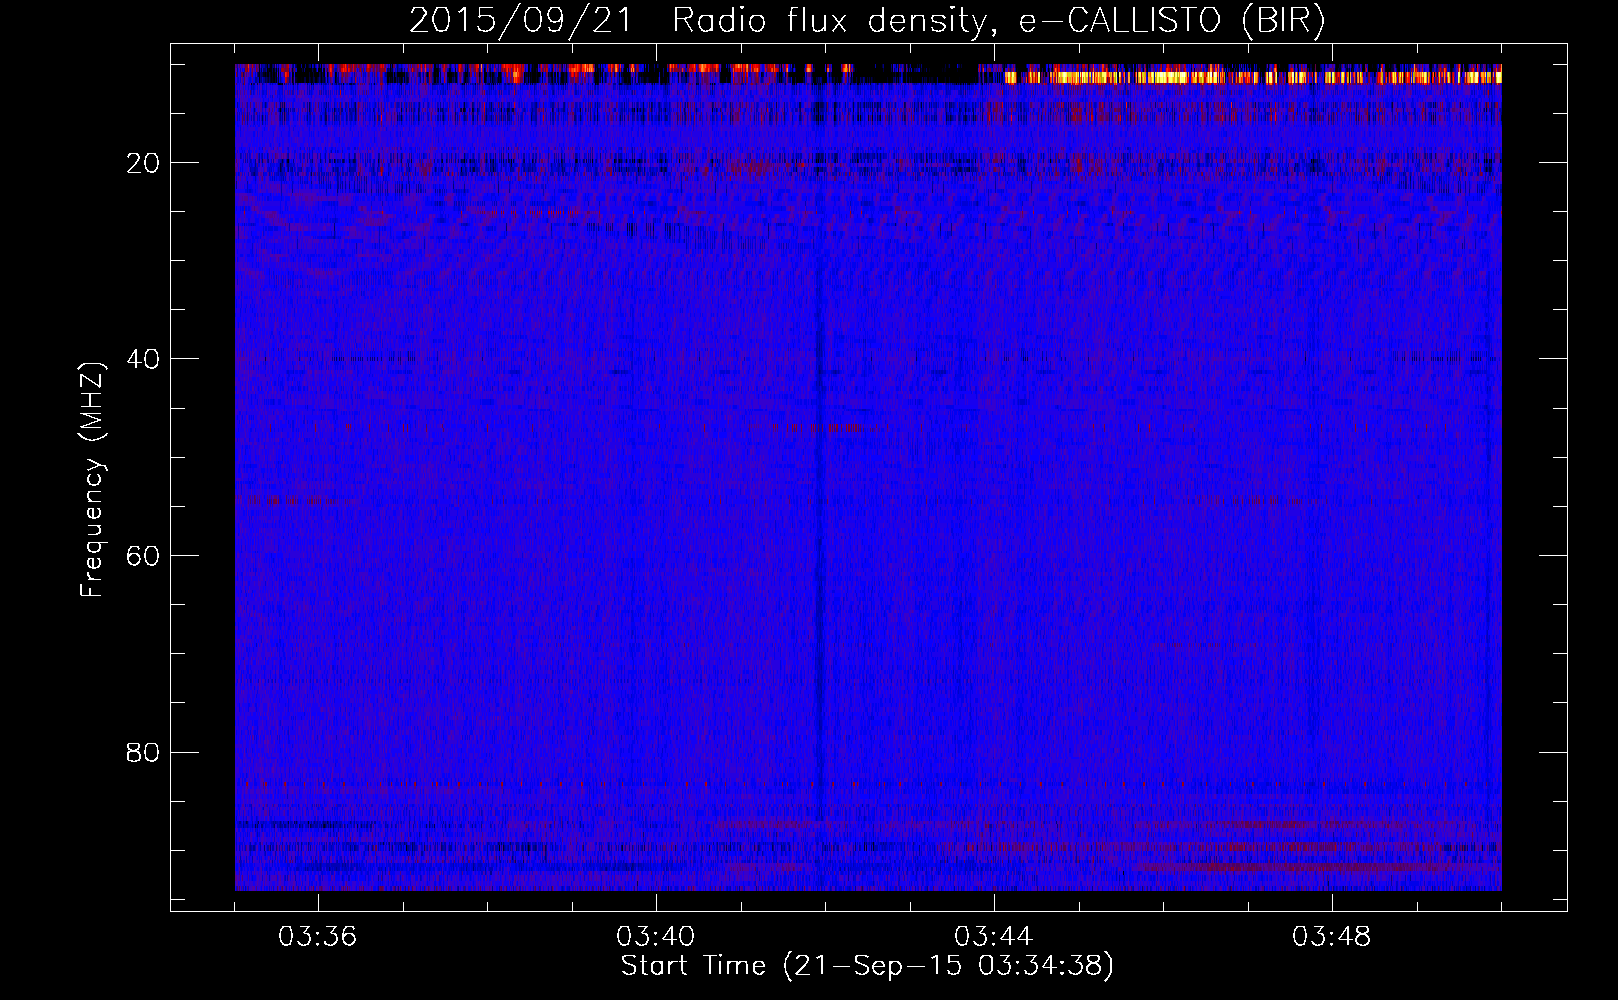
Task: Click the plot title "Radio flux density, e-CALLISTO (BIR)"
Action: click(998, 20)
